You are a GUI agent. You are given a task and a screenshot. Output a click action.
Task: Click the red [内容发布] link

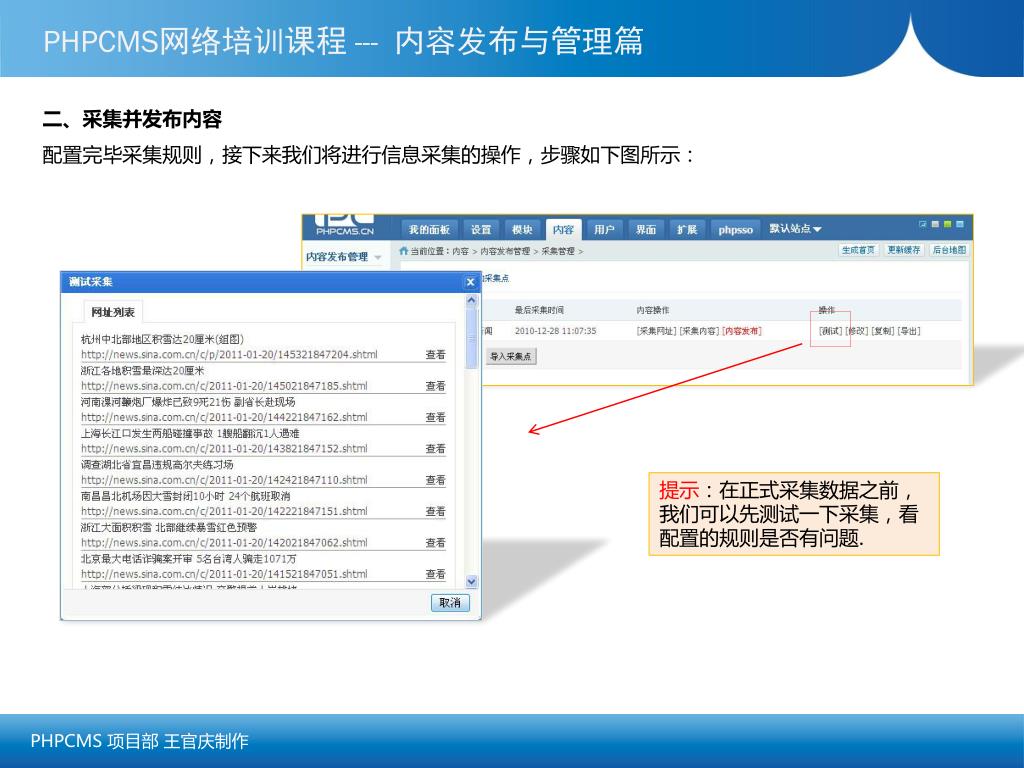pos(741,331)
